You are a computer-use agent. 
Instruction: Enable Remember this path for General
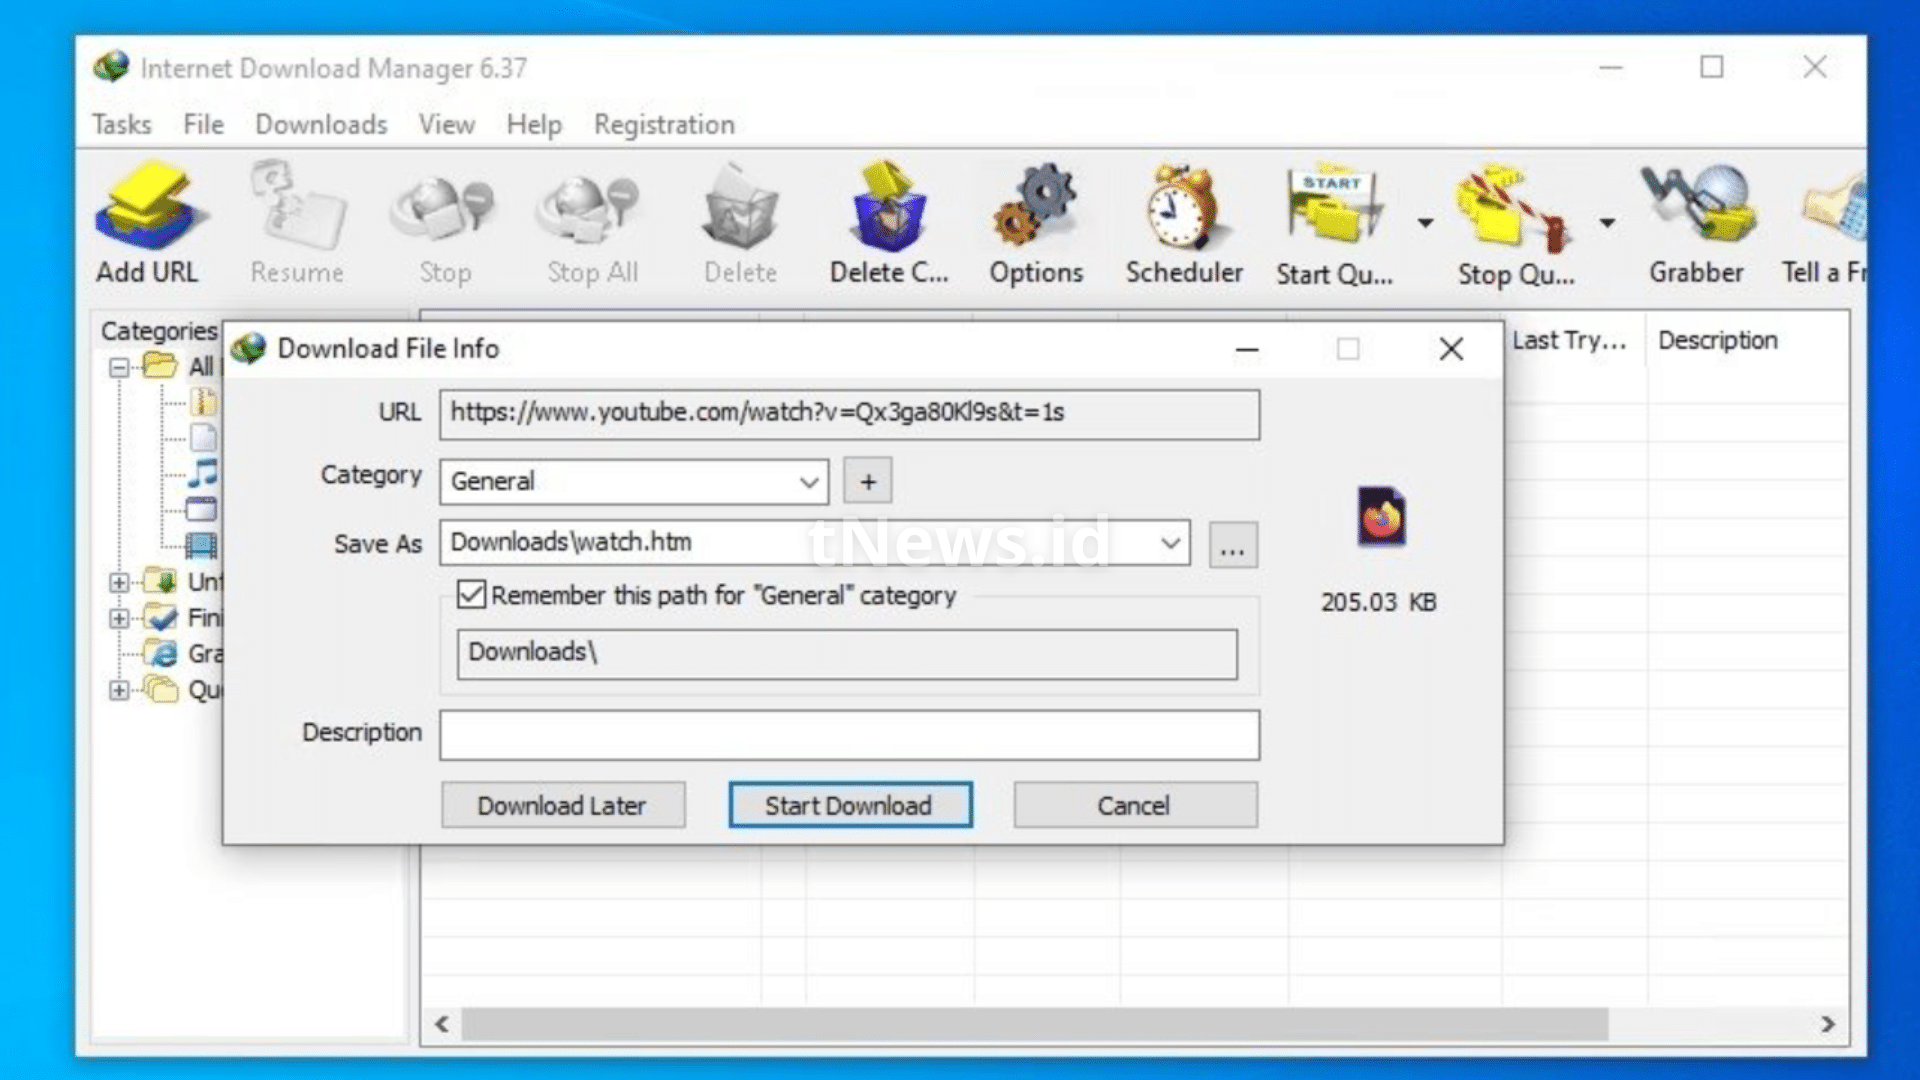coord(471,595)
